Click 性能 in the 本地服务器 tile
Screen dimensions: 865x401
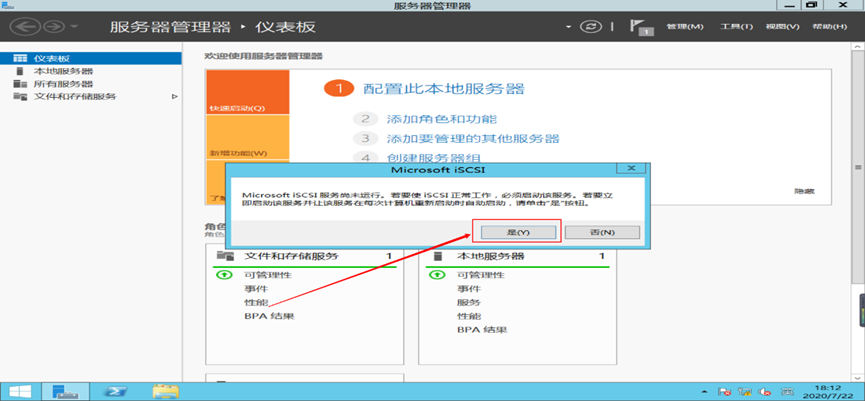[x=468, y=316]
